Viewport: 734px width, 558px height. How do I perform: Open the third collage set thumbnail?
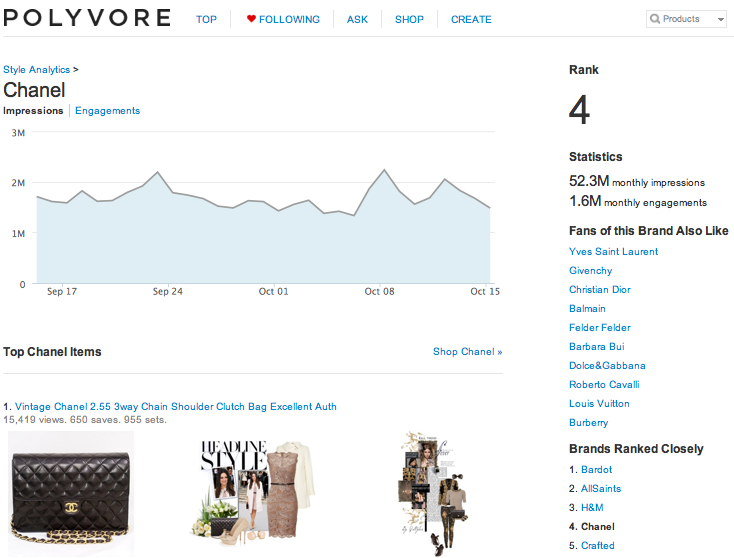click(431, 494)
